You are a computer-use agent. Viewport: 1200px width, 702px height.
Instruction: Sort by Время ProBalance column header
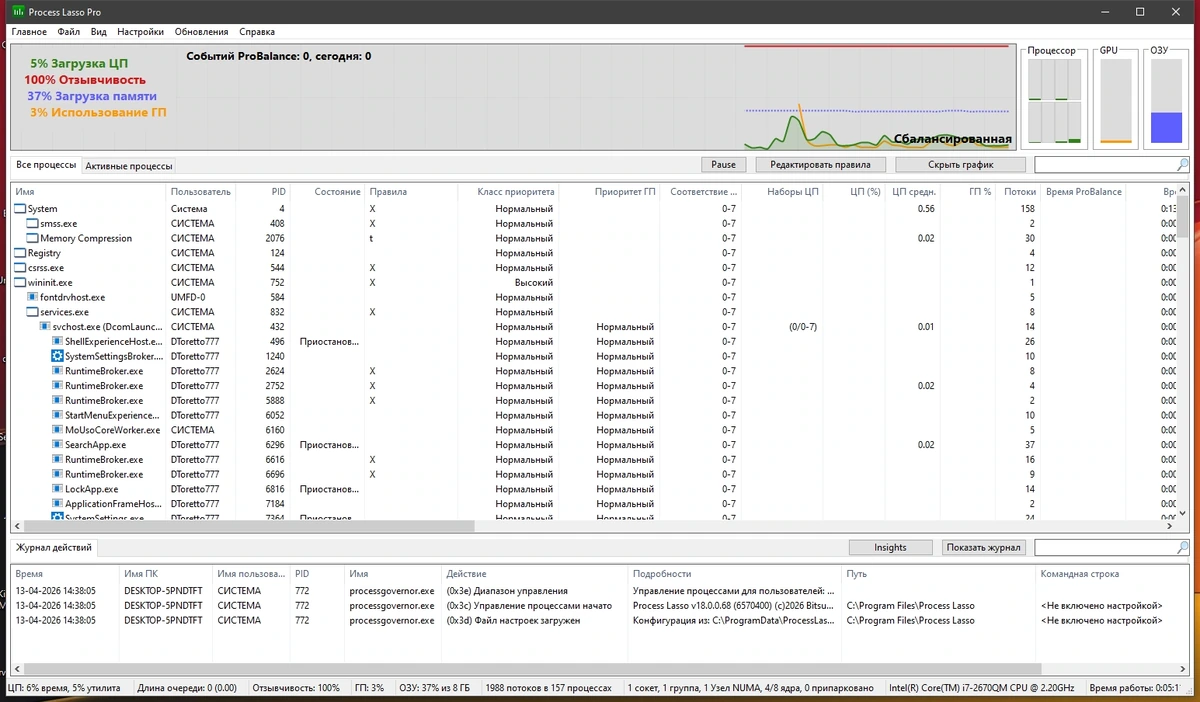click(x=1083, y=191)
